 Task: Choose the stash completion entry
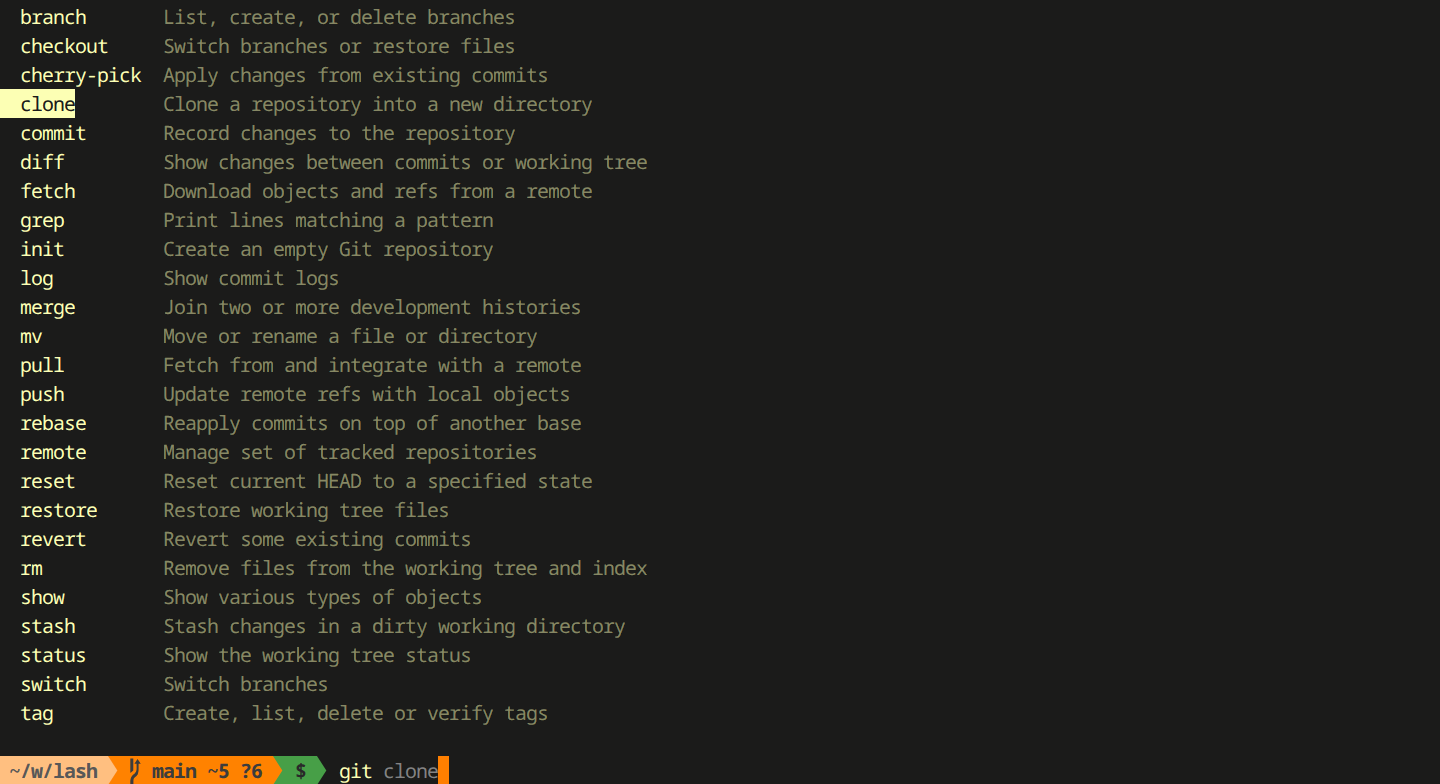click(47, 626)
